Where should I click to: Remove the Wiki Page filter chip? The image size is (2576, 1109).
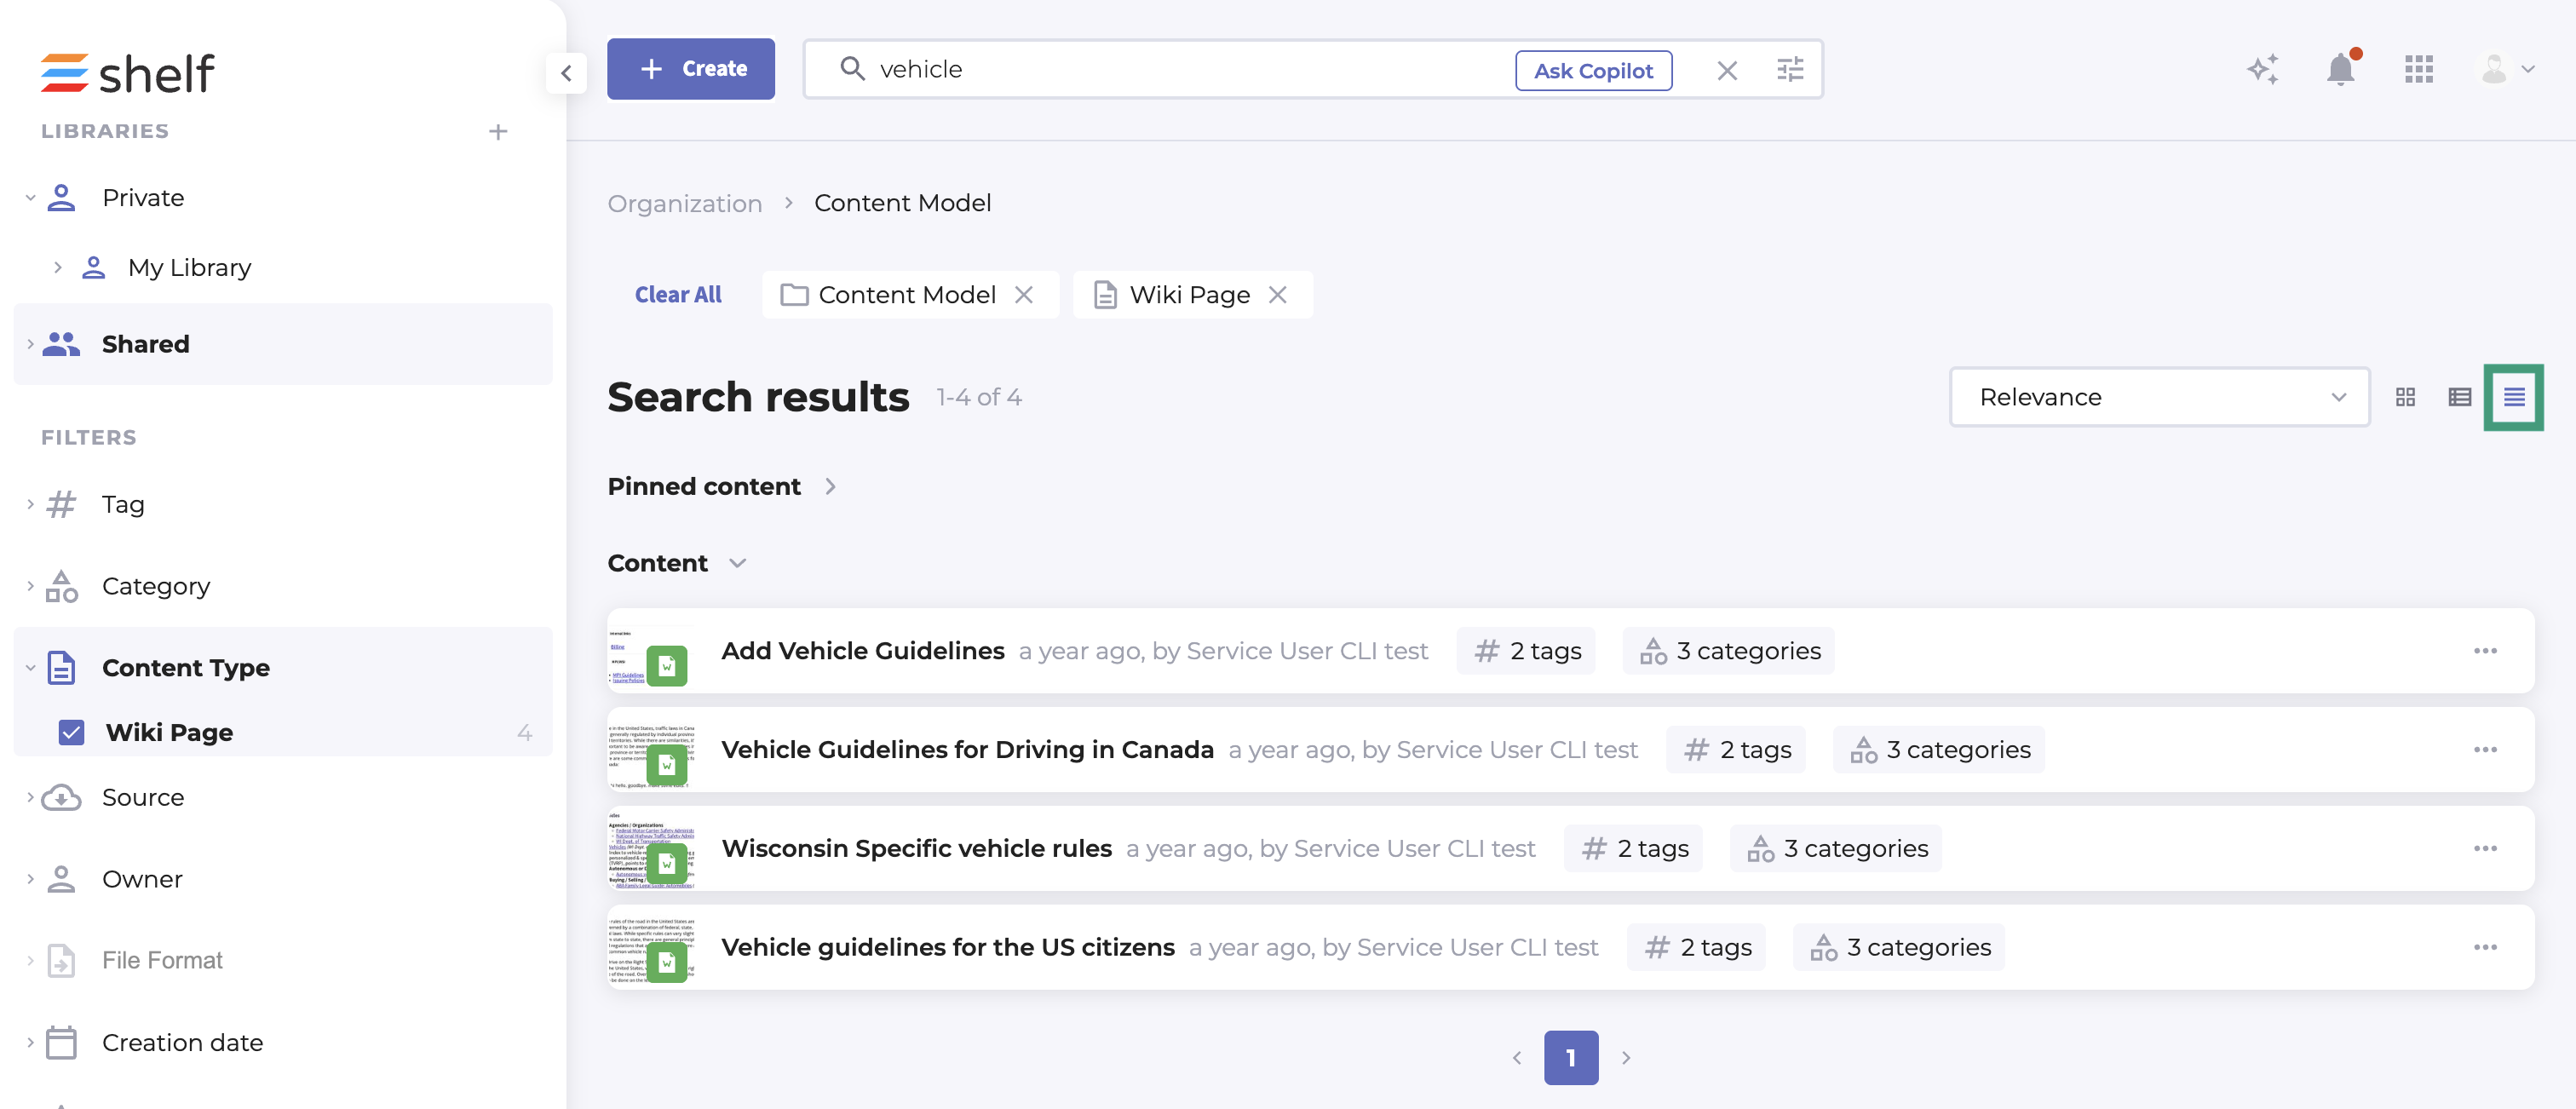[x=1278, y=295]
